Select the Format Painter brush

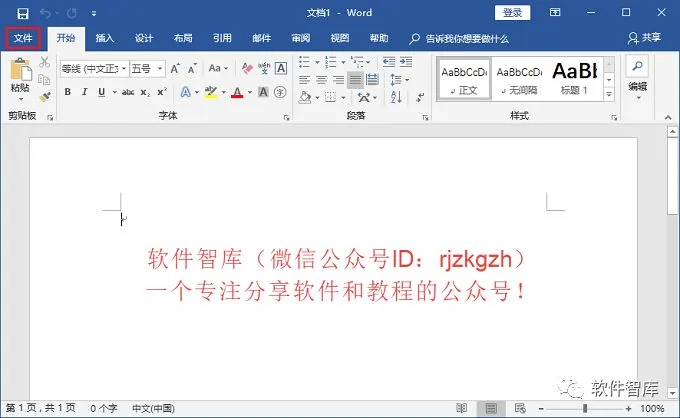coord(44,97)
